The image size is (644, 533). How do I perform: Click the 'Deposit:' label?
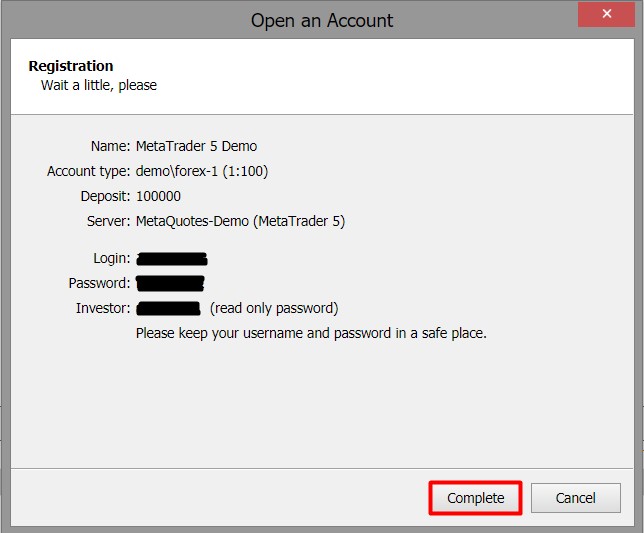[105, 196]
